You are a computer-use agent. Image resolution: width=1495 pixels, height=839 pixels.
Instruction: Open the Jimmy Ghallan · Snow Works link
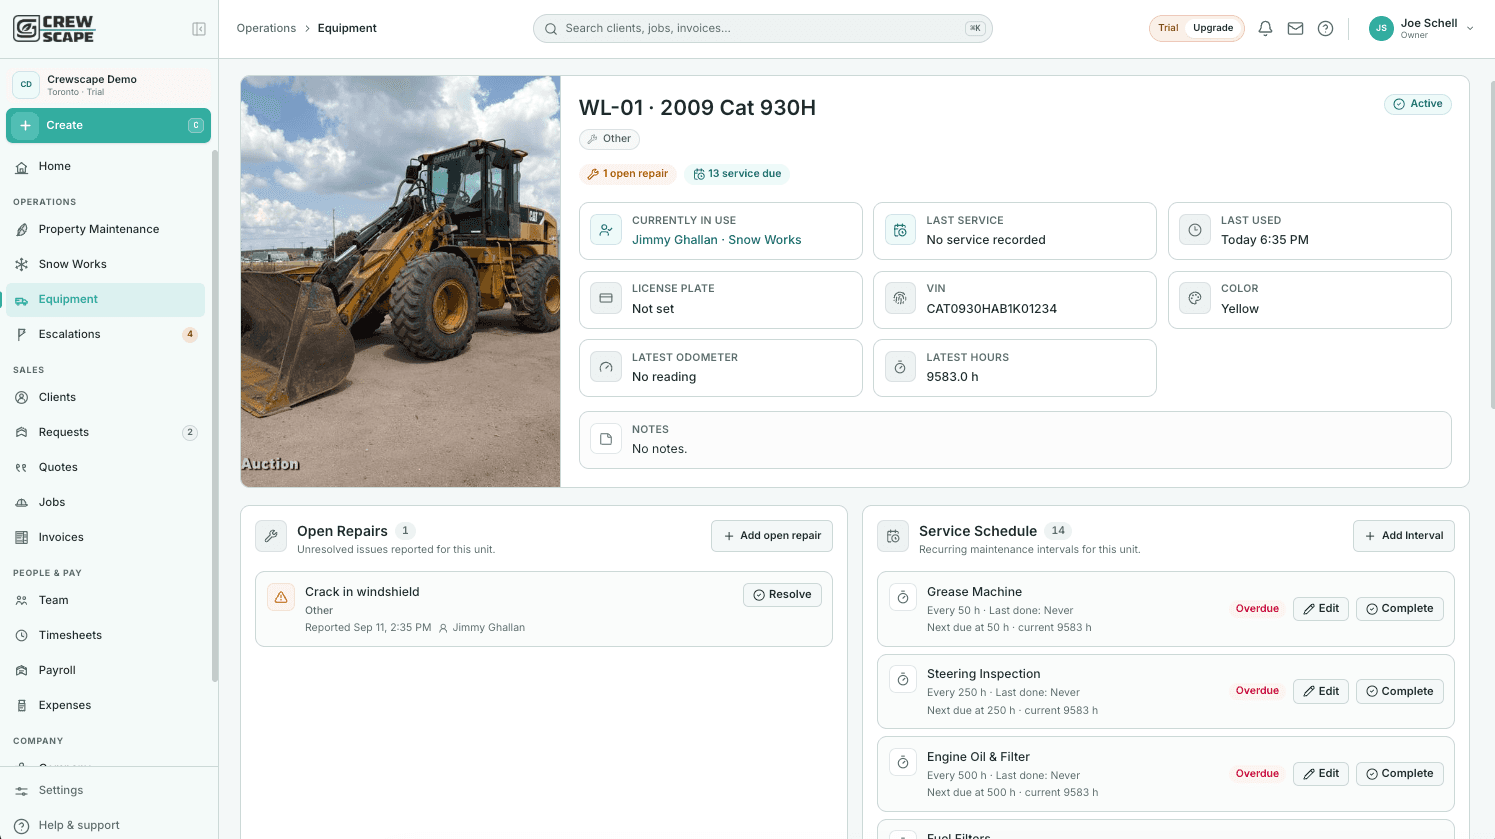[x=716, y=240]
